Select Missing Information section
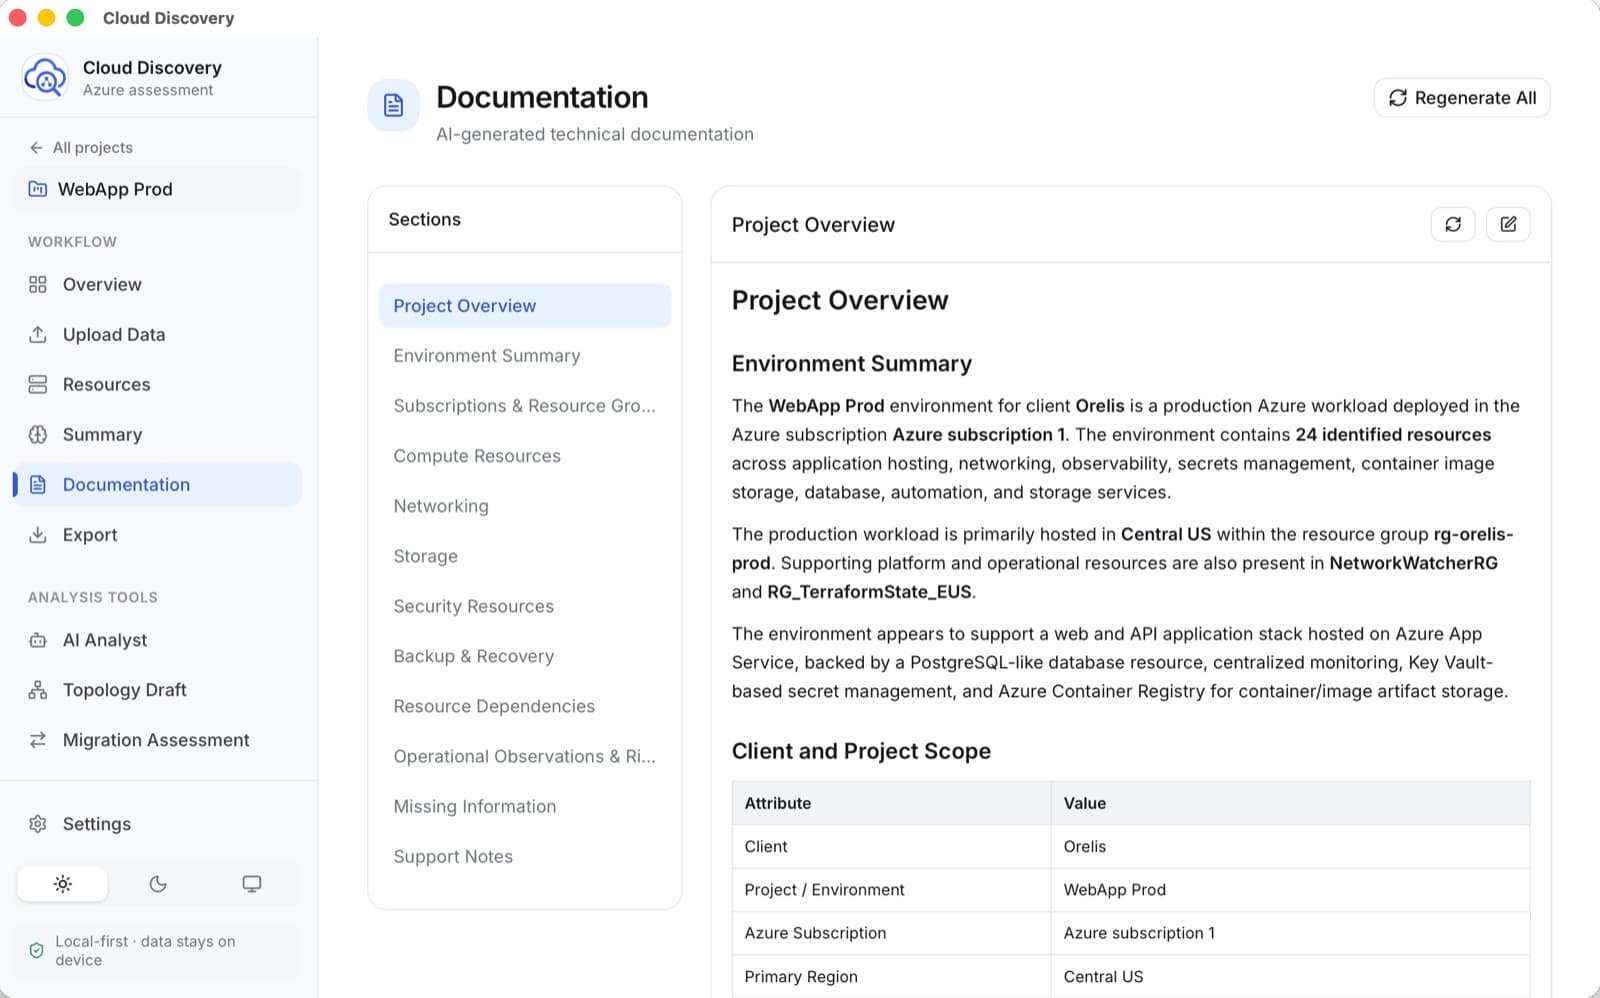 point(525,806)
